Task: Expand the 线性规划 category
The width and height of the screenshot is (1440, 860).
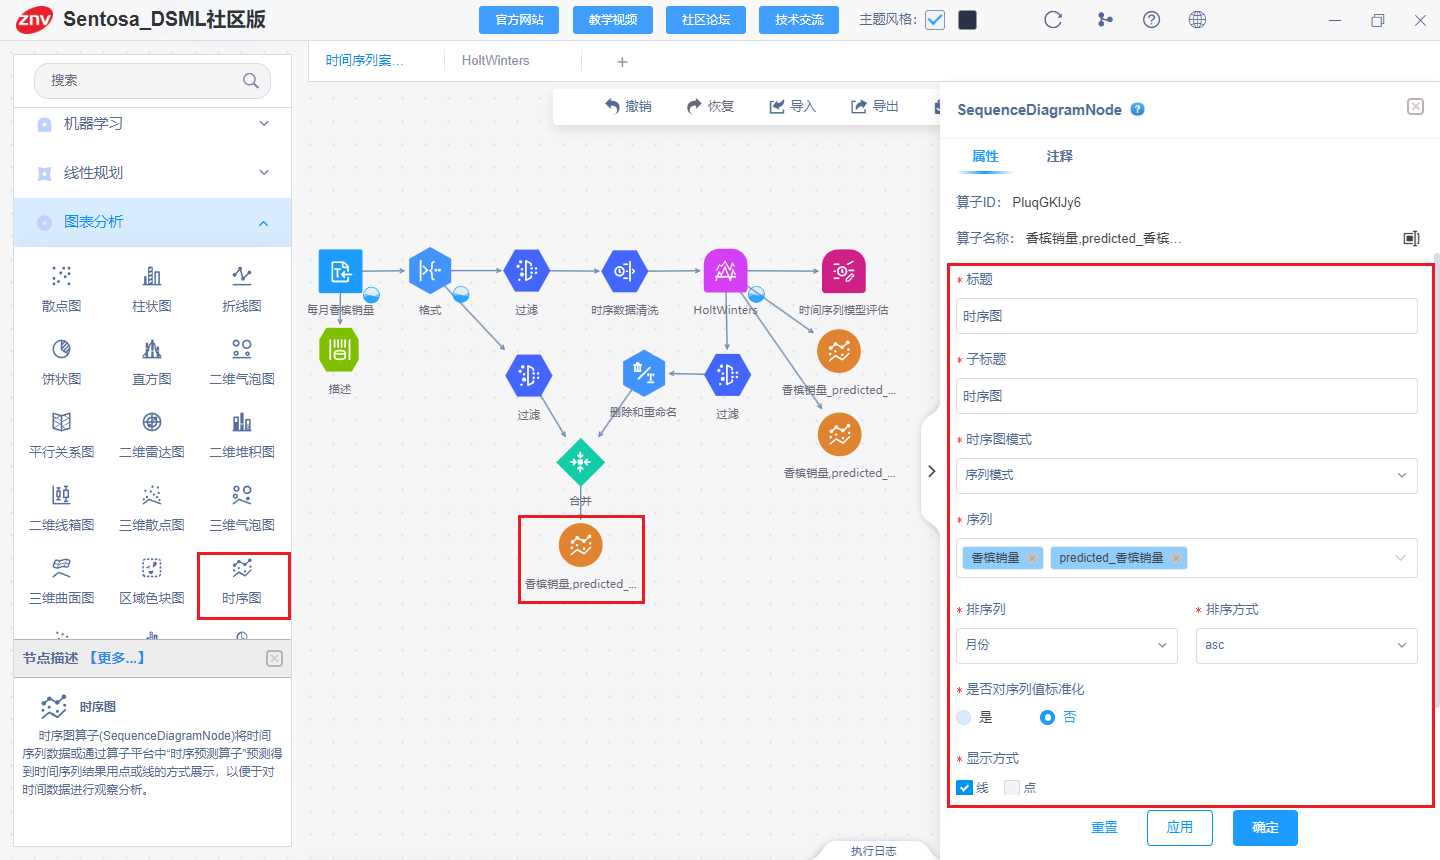Action: 264,173
